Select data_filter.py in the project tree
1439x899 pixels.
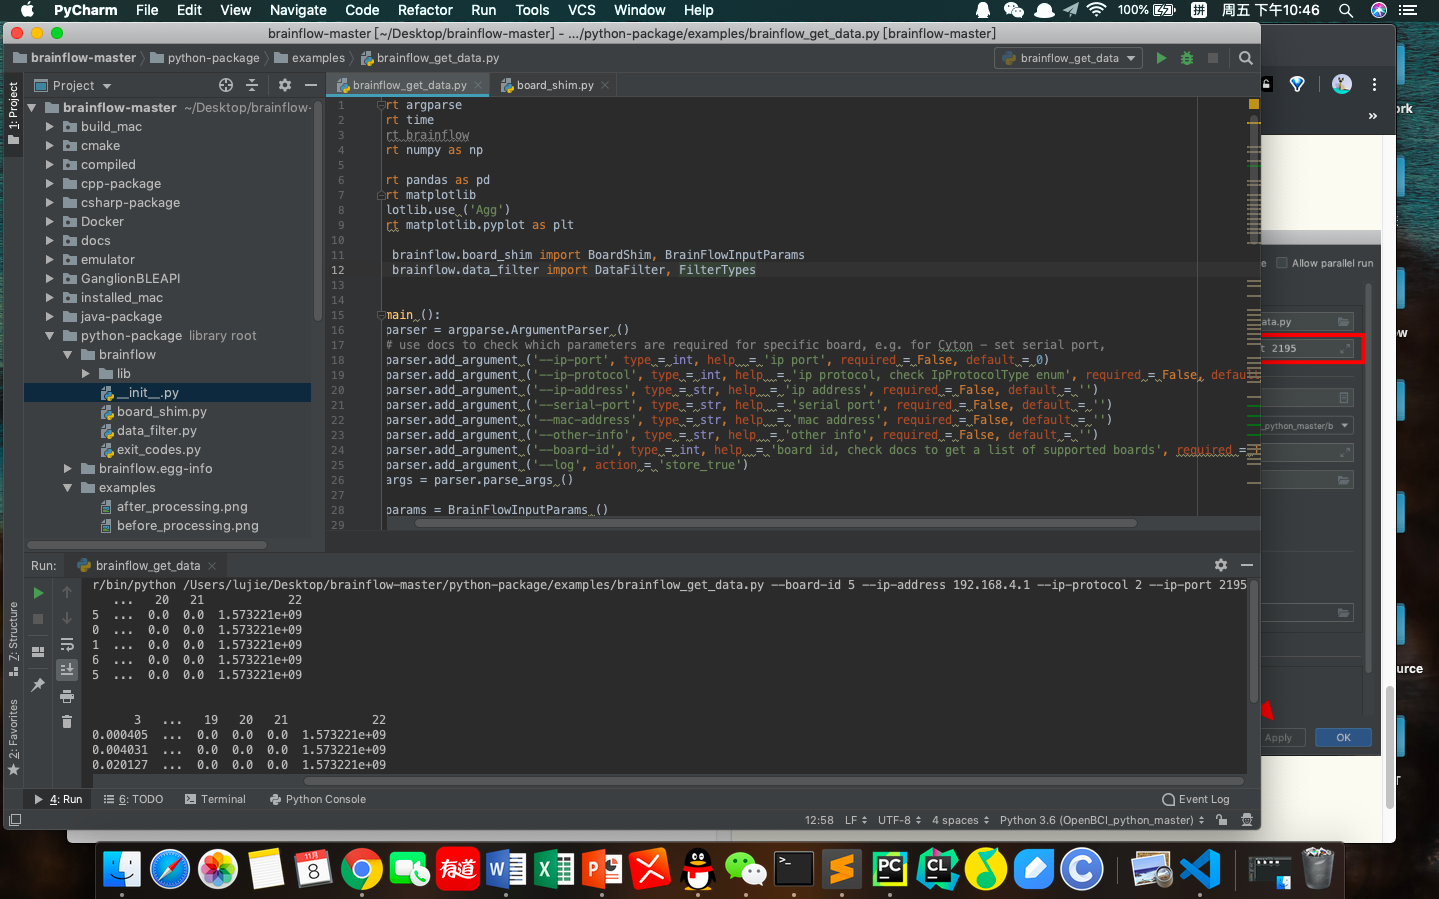click(x=156, y=431)
